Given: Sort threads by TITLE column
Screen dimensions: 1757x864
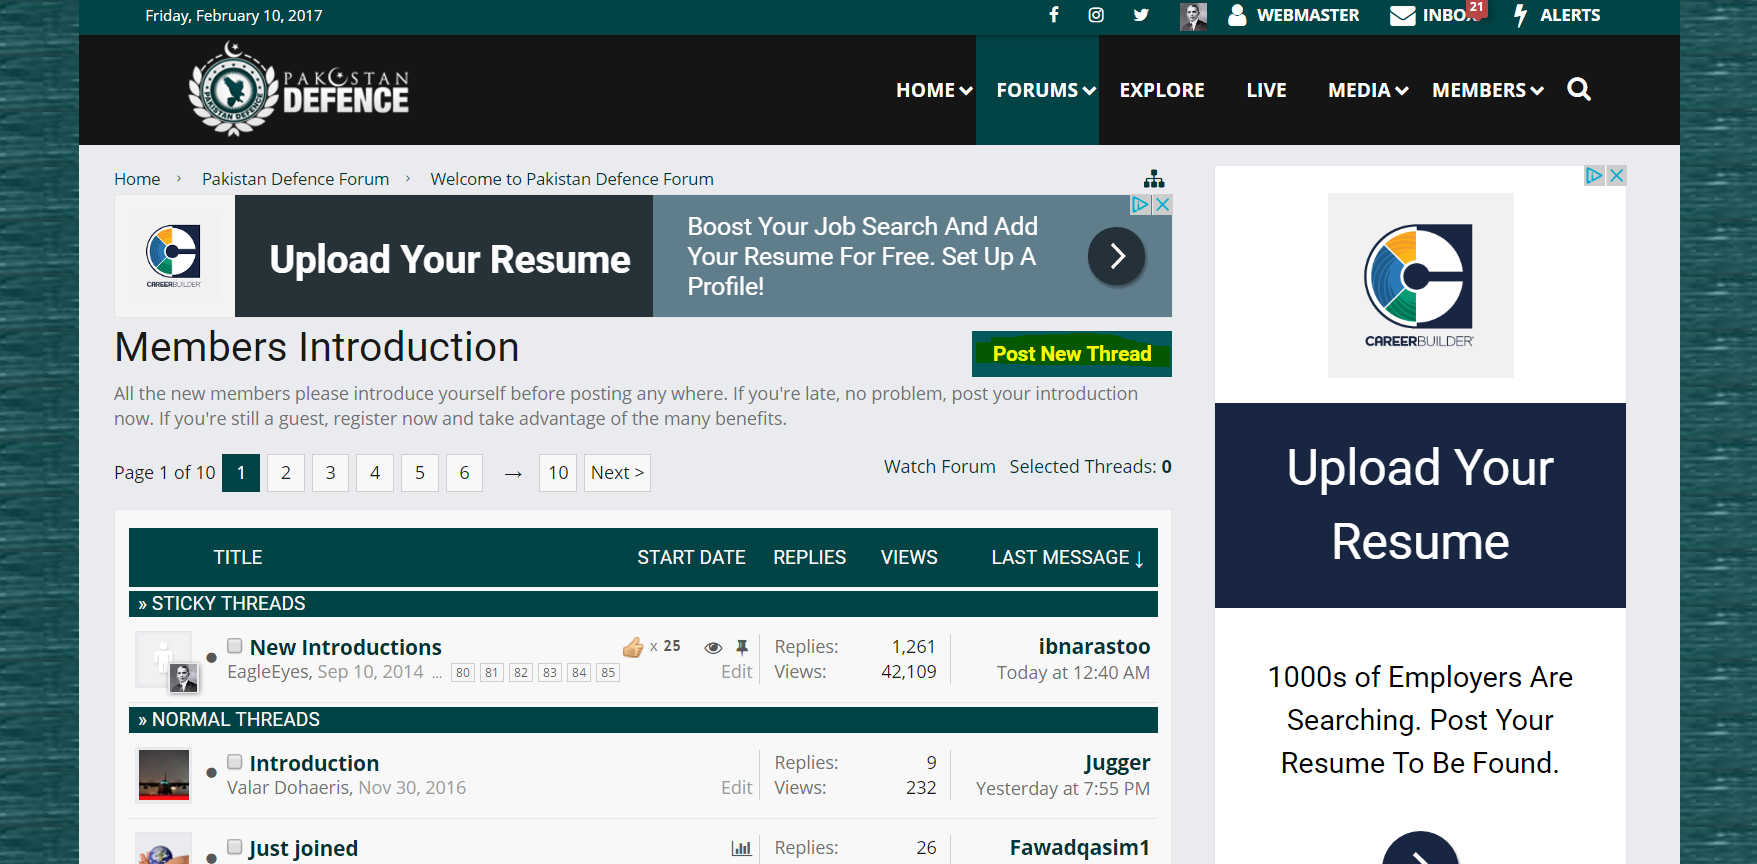Looking at the screenshot, I should pos(238,557).
